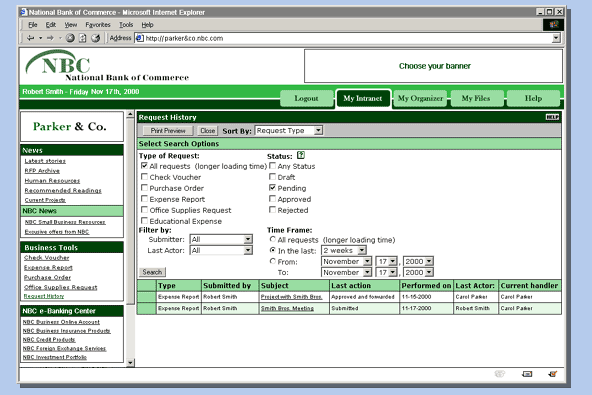Click rightmost status bar icon
This screenshot has width=592, height=395.
[x=552, y=374]
